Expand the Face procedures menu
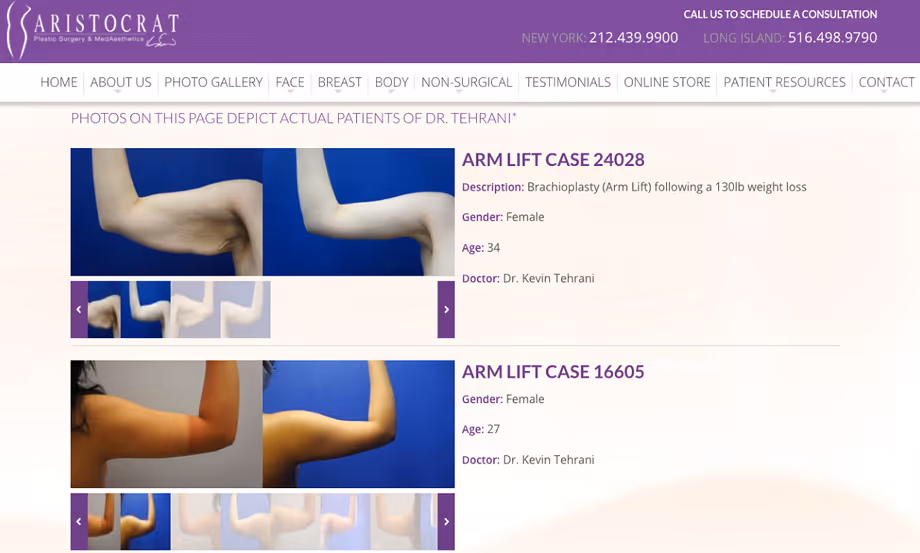 [x=290, y=82]
